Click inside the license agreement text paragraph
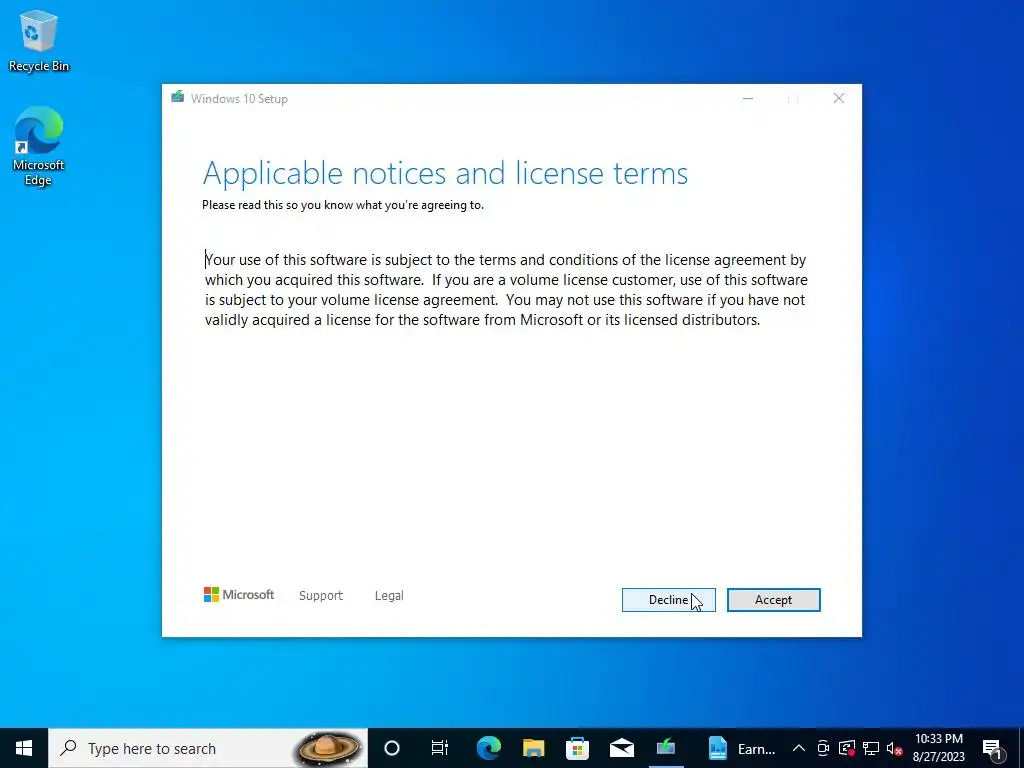The height and width of the screenshot is (768, 1024). point(506,290)
